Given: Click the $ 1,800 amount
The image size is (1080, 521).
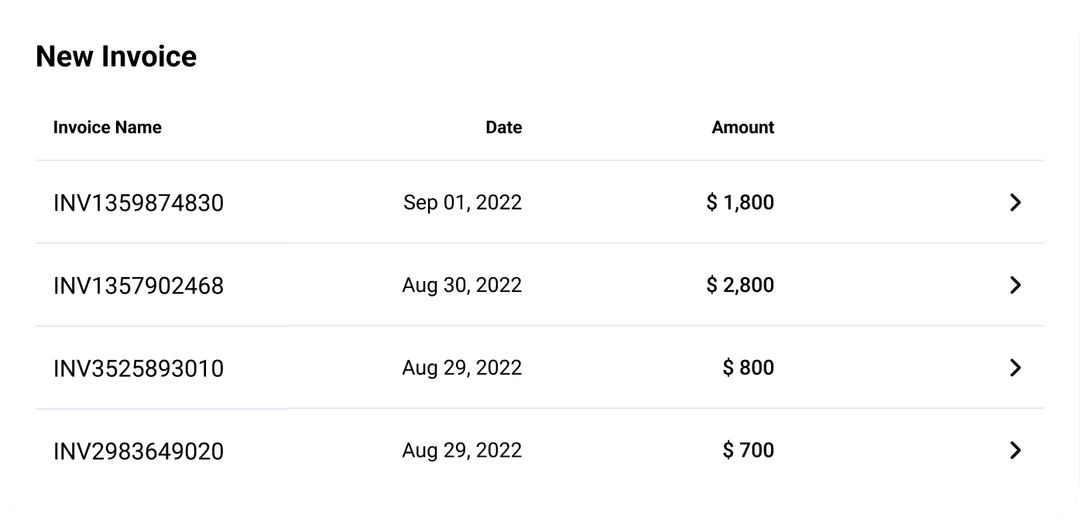Looking at the screenshot, I should click(740, 203).
